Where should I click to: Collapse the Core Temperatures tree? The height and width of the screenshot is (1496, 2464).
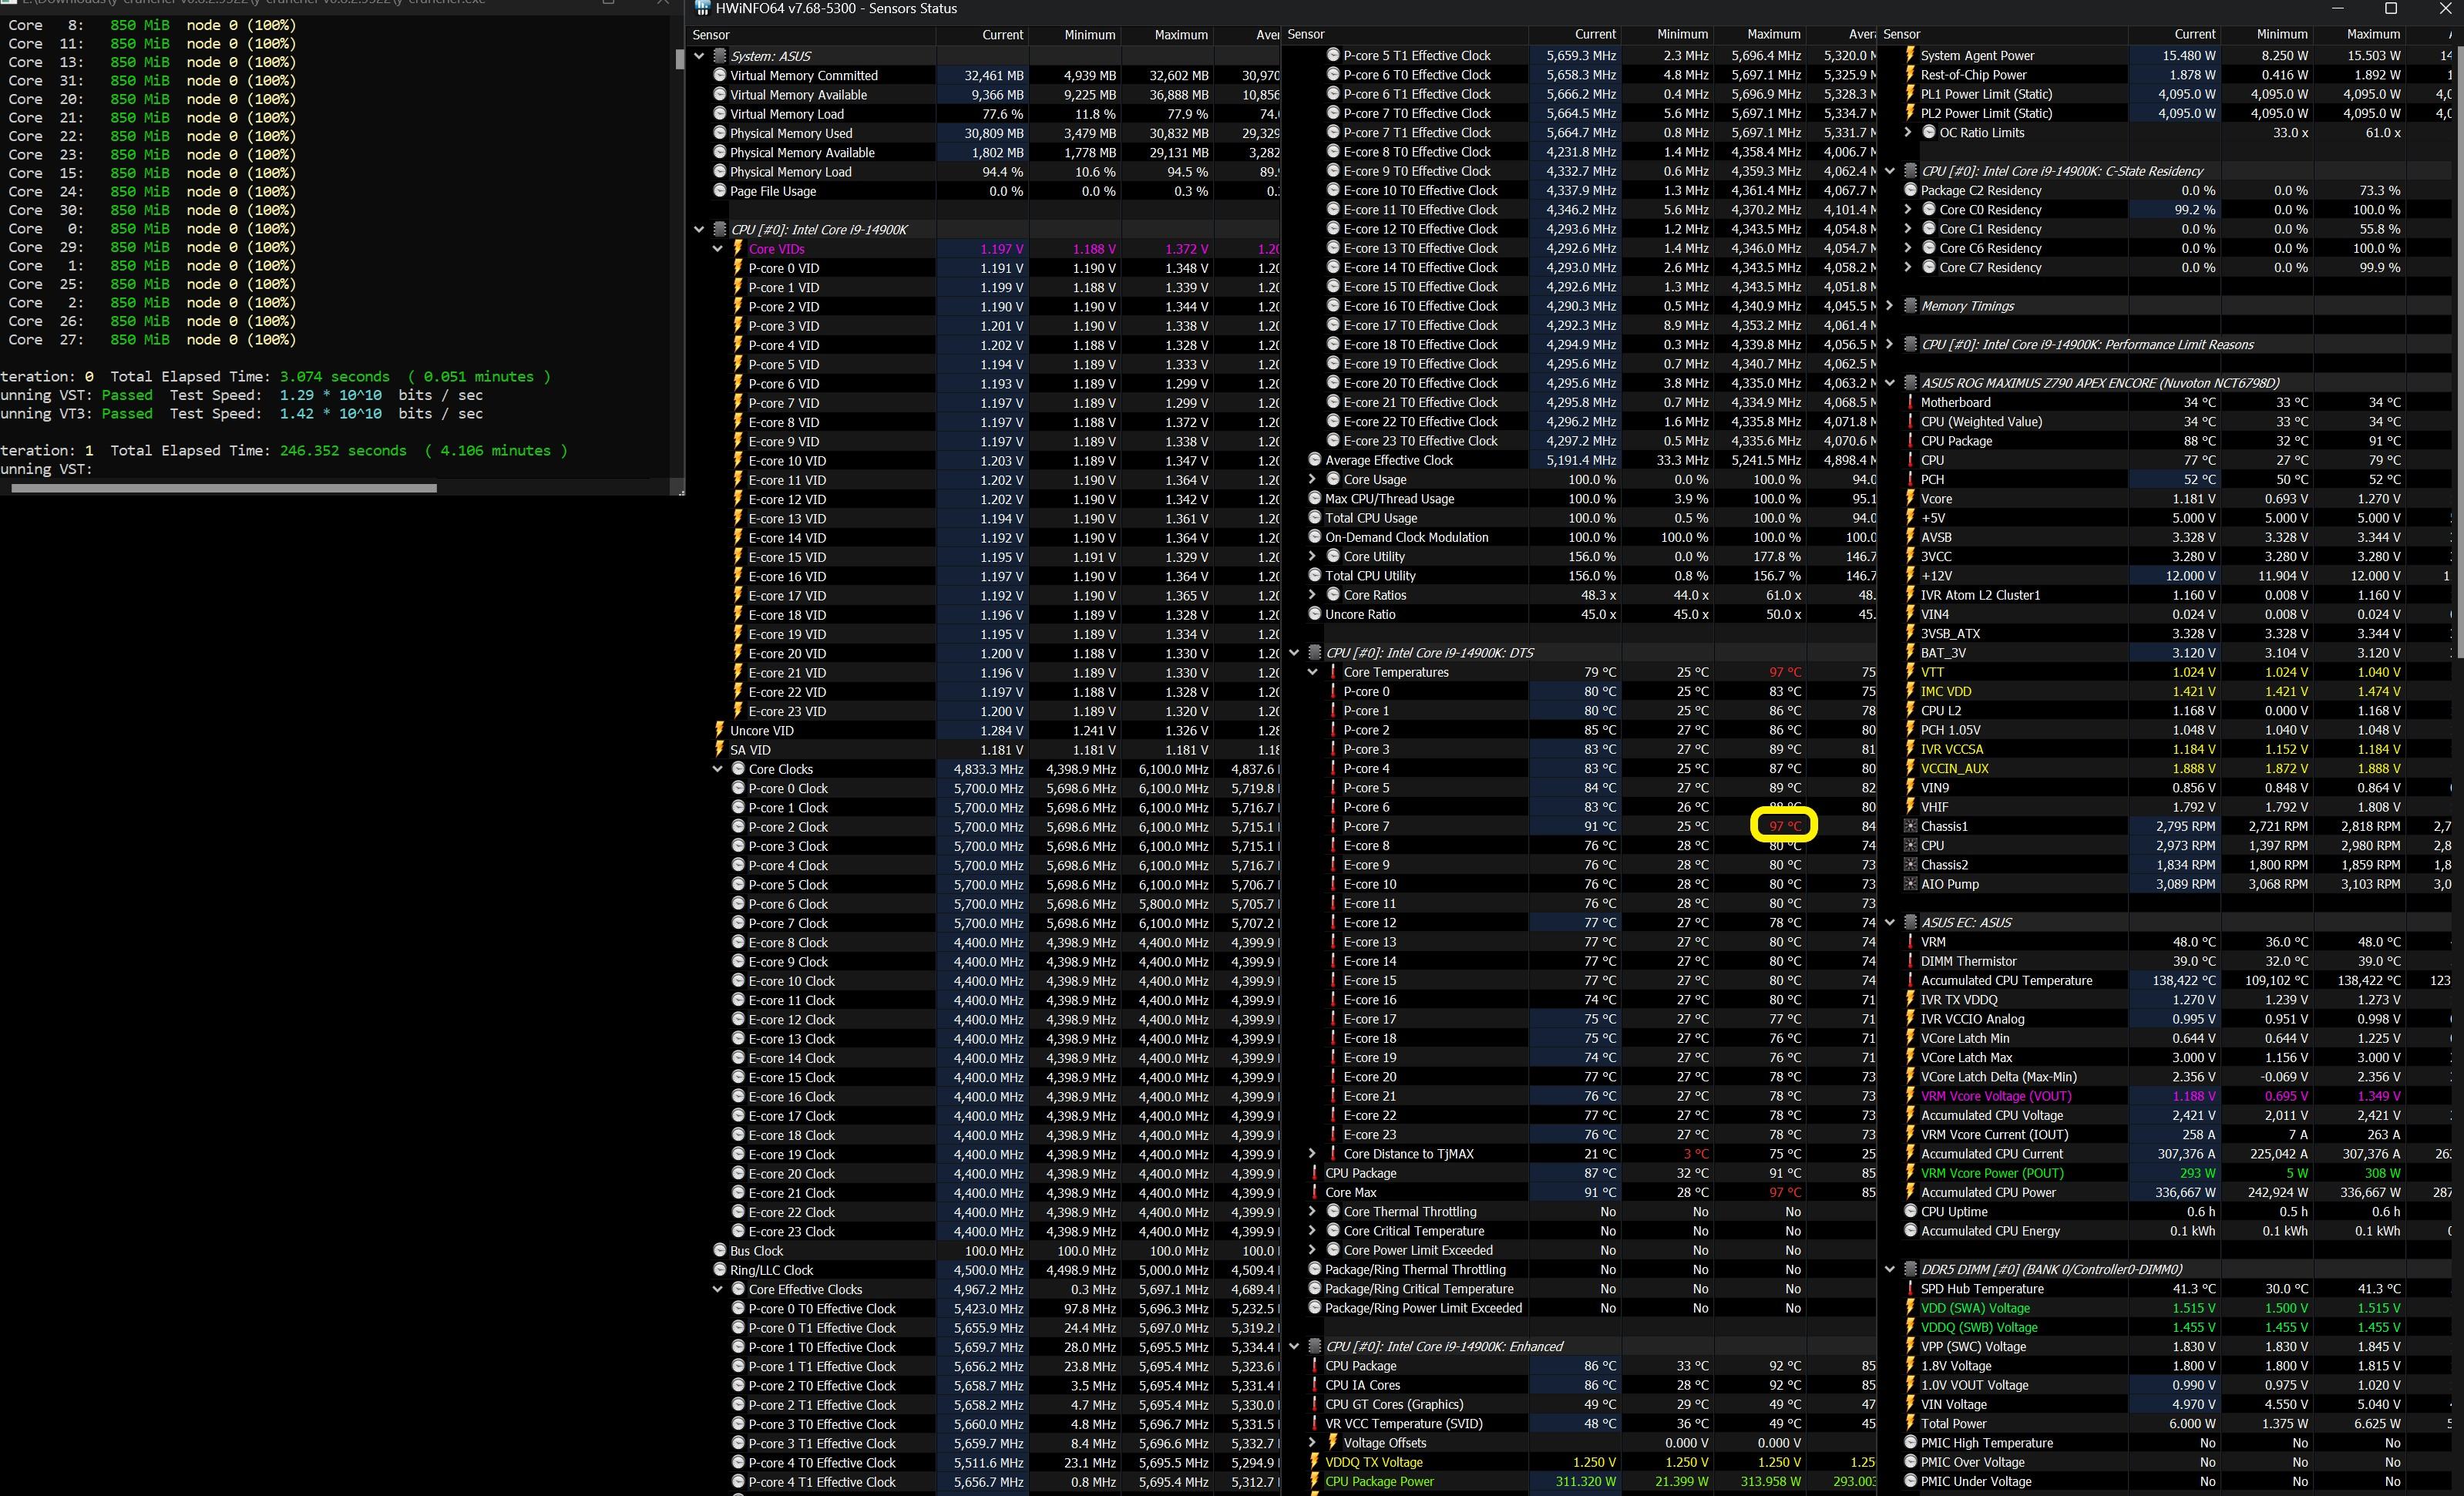(x=1312, y=672)
